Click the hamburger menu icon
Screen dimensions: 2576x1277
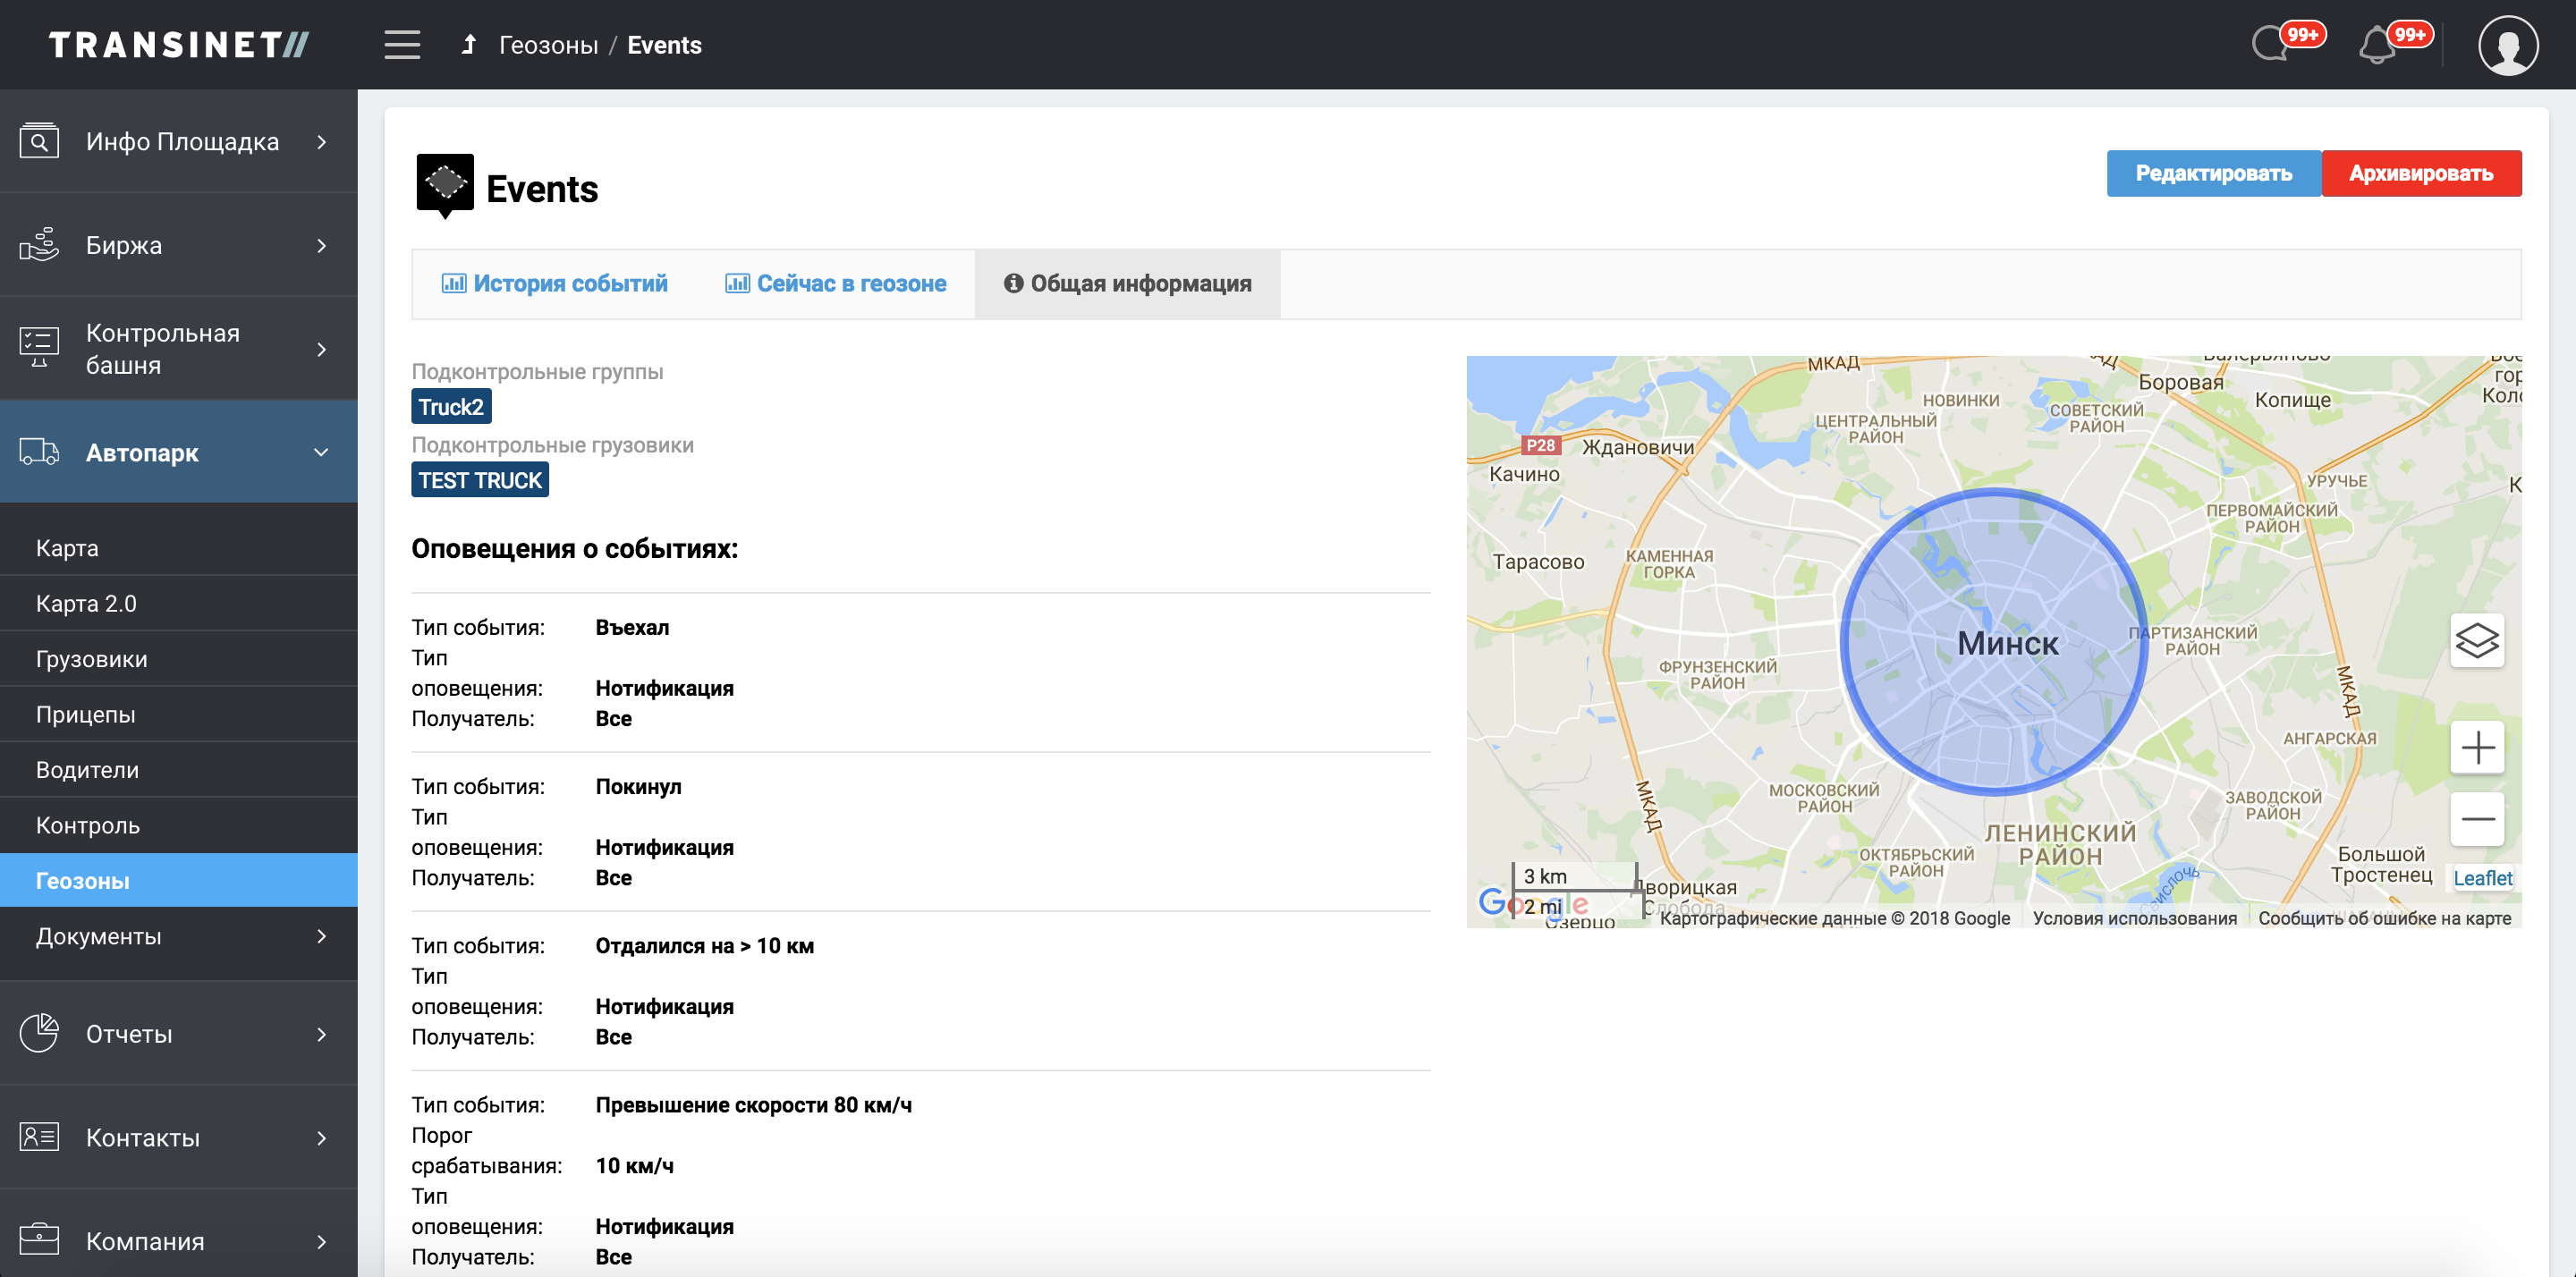pos(402,45)
